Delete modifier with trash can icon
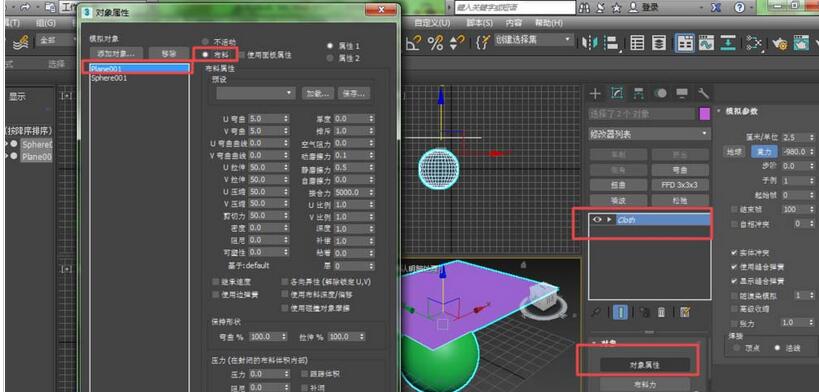Viewport: 819px width, 392px height. 661,312
